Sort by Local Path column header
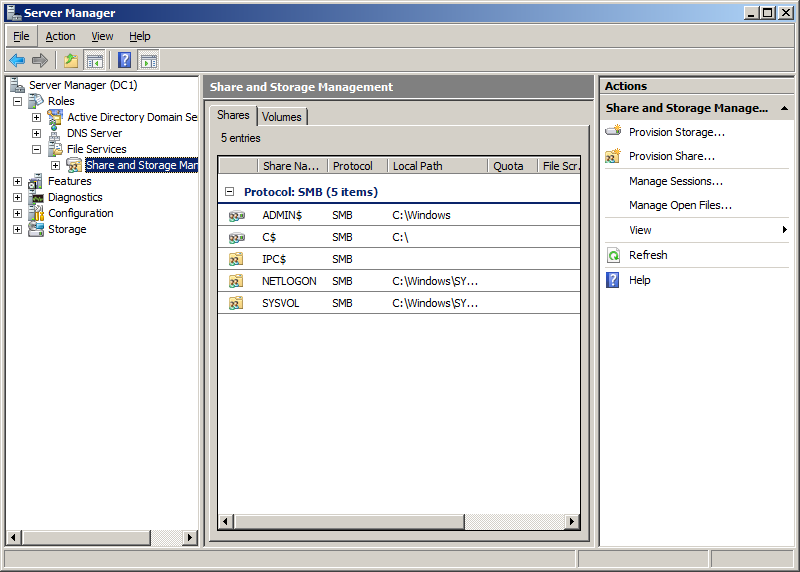Image resolution: width=800 pixels, height=572 pixels. pos(437,166)
